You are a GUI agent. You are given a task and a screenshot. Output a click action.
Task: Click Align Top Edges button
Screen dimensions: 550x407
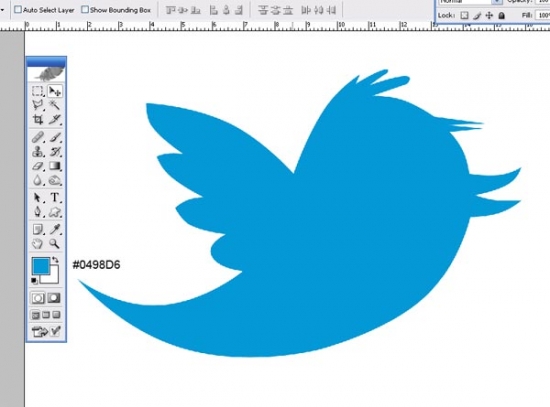(x=170, y=11)
